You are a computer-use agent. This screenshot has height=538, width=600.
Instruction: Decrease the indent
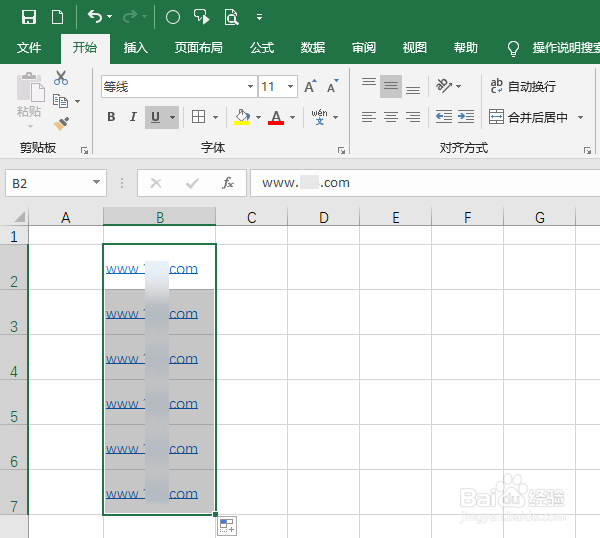click(x=444, y=117)
